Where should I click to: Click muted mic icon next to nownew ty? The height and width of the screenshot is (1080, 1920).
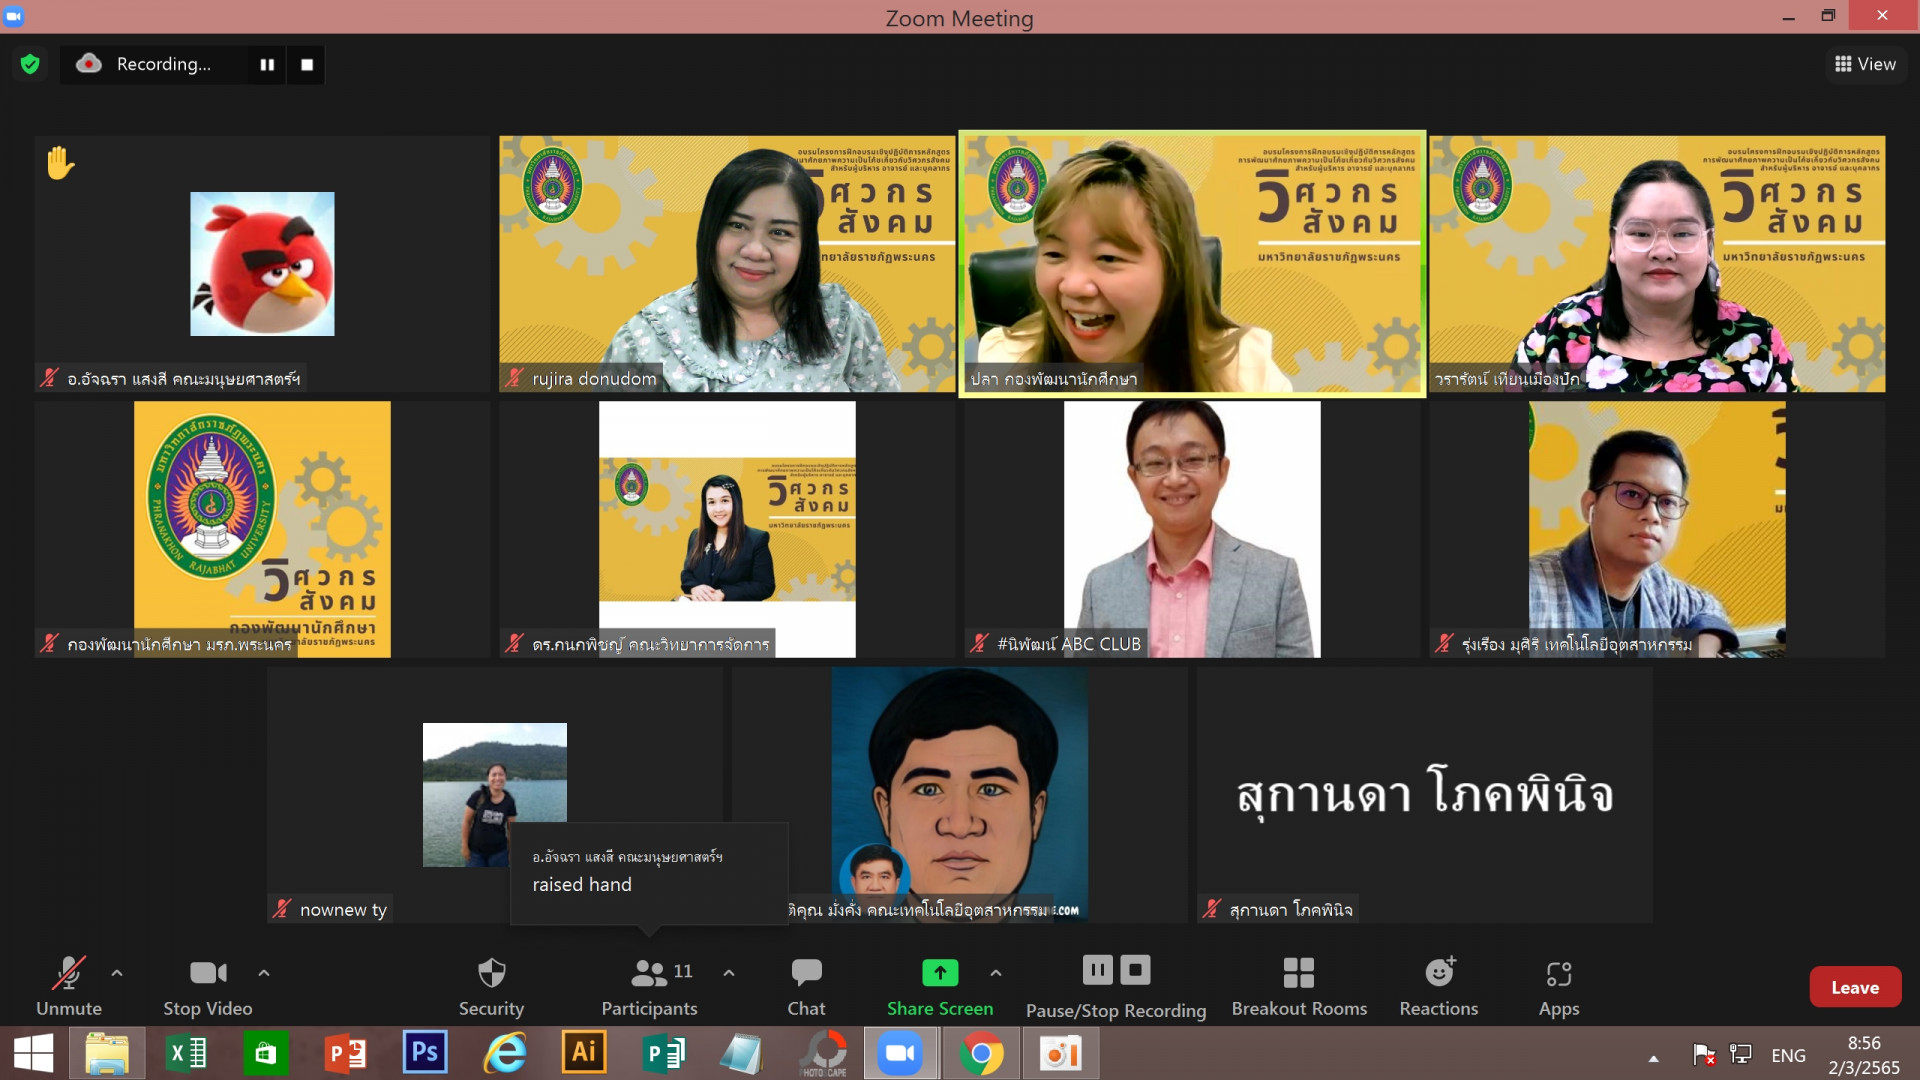point(282,909)
